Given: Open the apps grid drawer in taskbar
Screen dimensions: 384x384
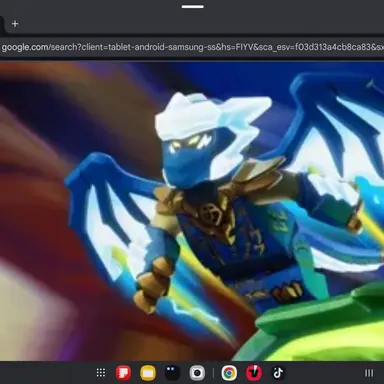Looking at the screenshot, I should pos(101,373).
